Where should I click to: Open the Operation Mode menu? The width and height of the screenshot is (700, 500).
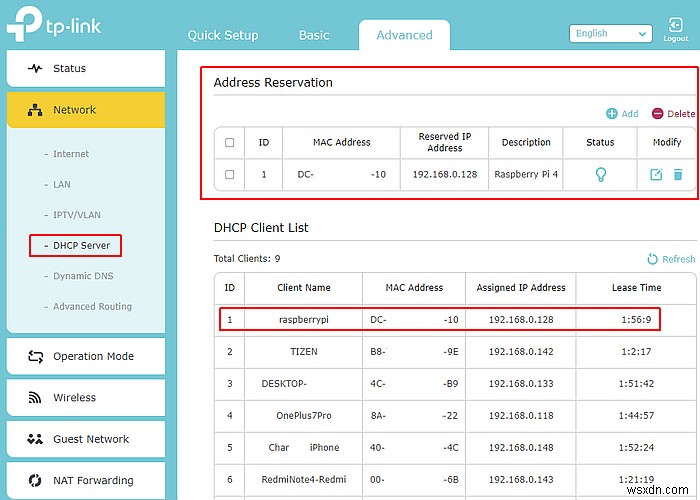point(86,356)
